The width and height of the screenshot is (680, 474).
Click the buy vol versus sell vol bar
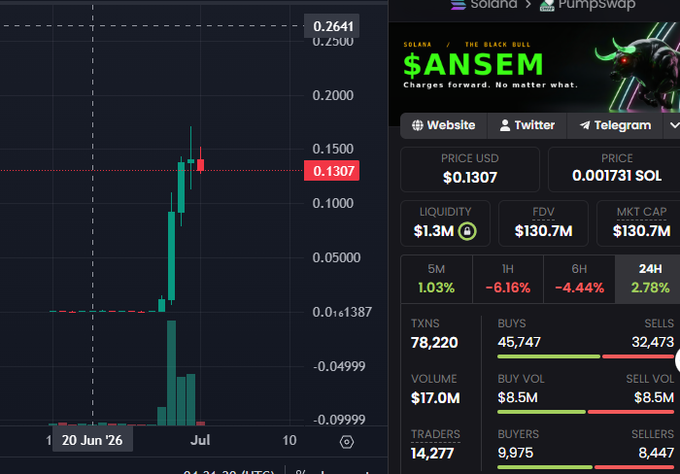click(585, 412)
